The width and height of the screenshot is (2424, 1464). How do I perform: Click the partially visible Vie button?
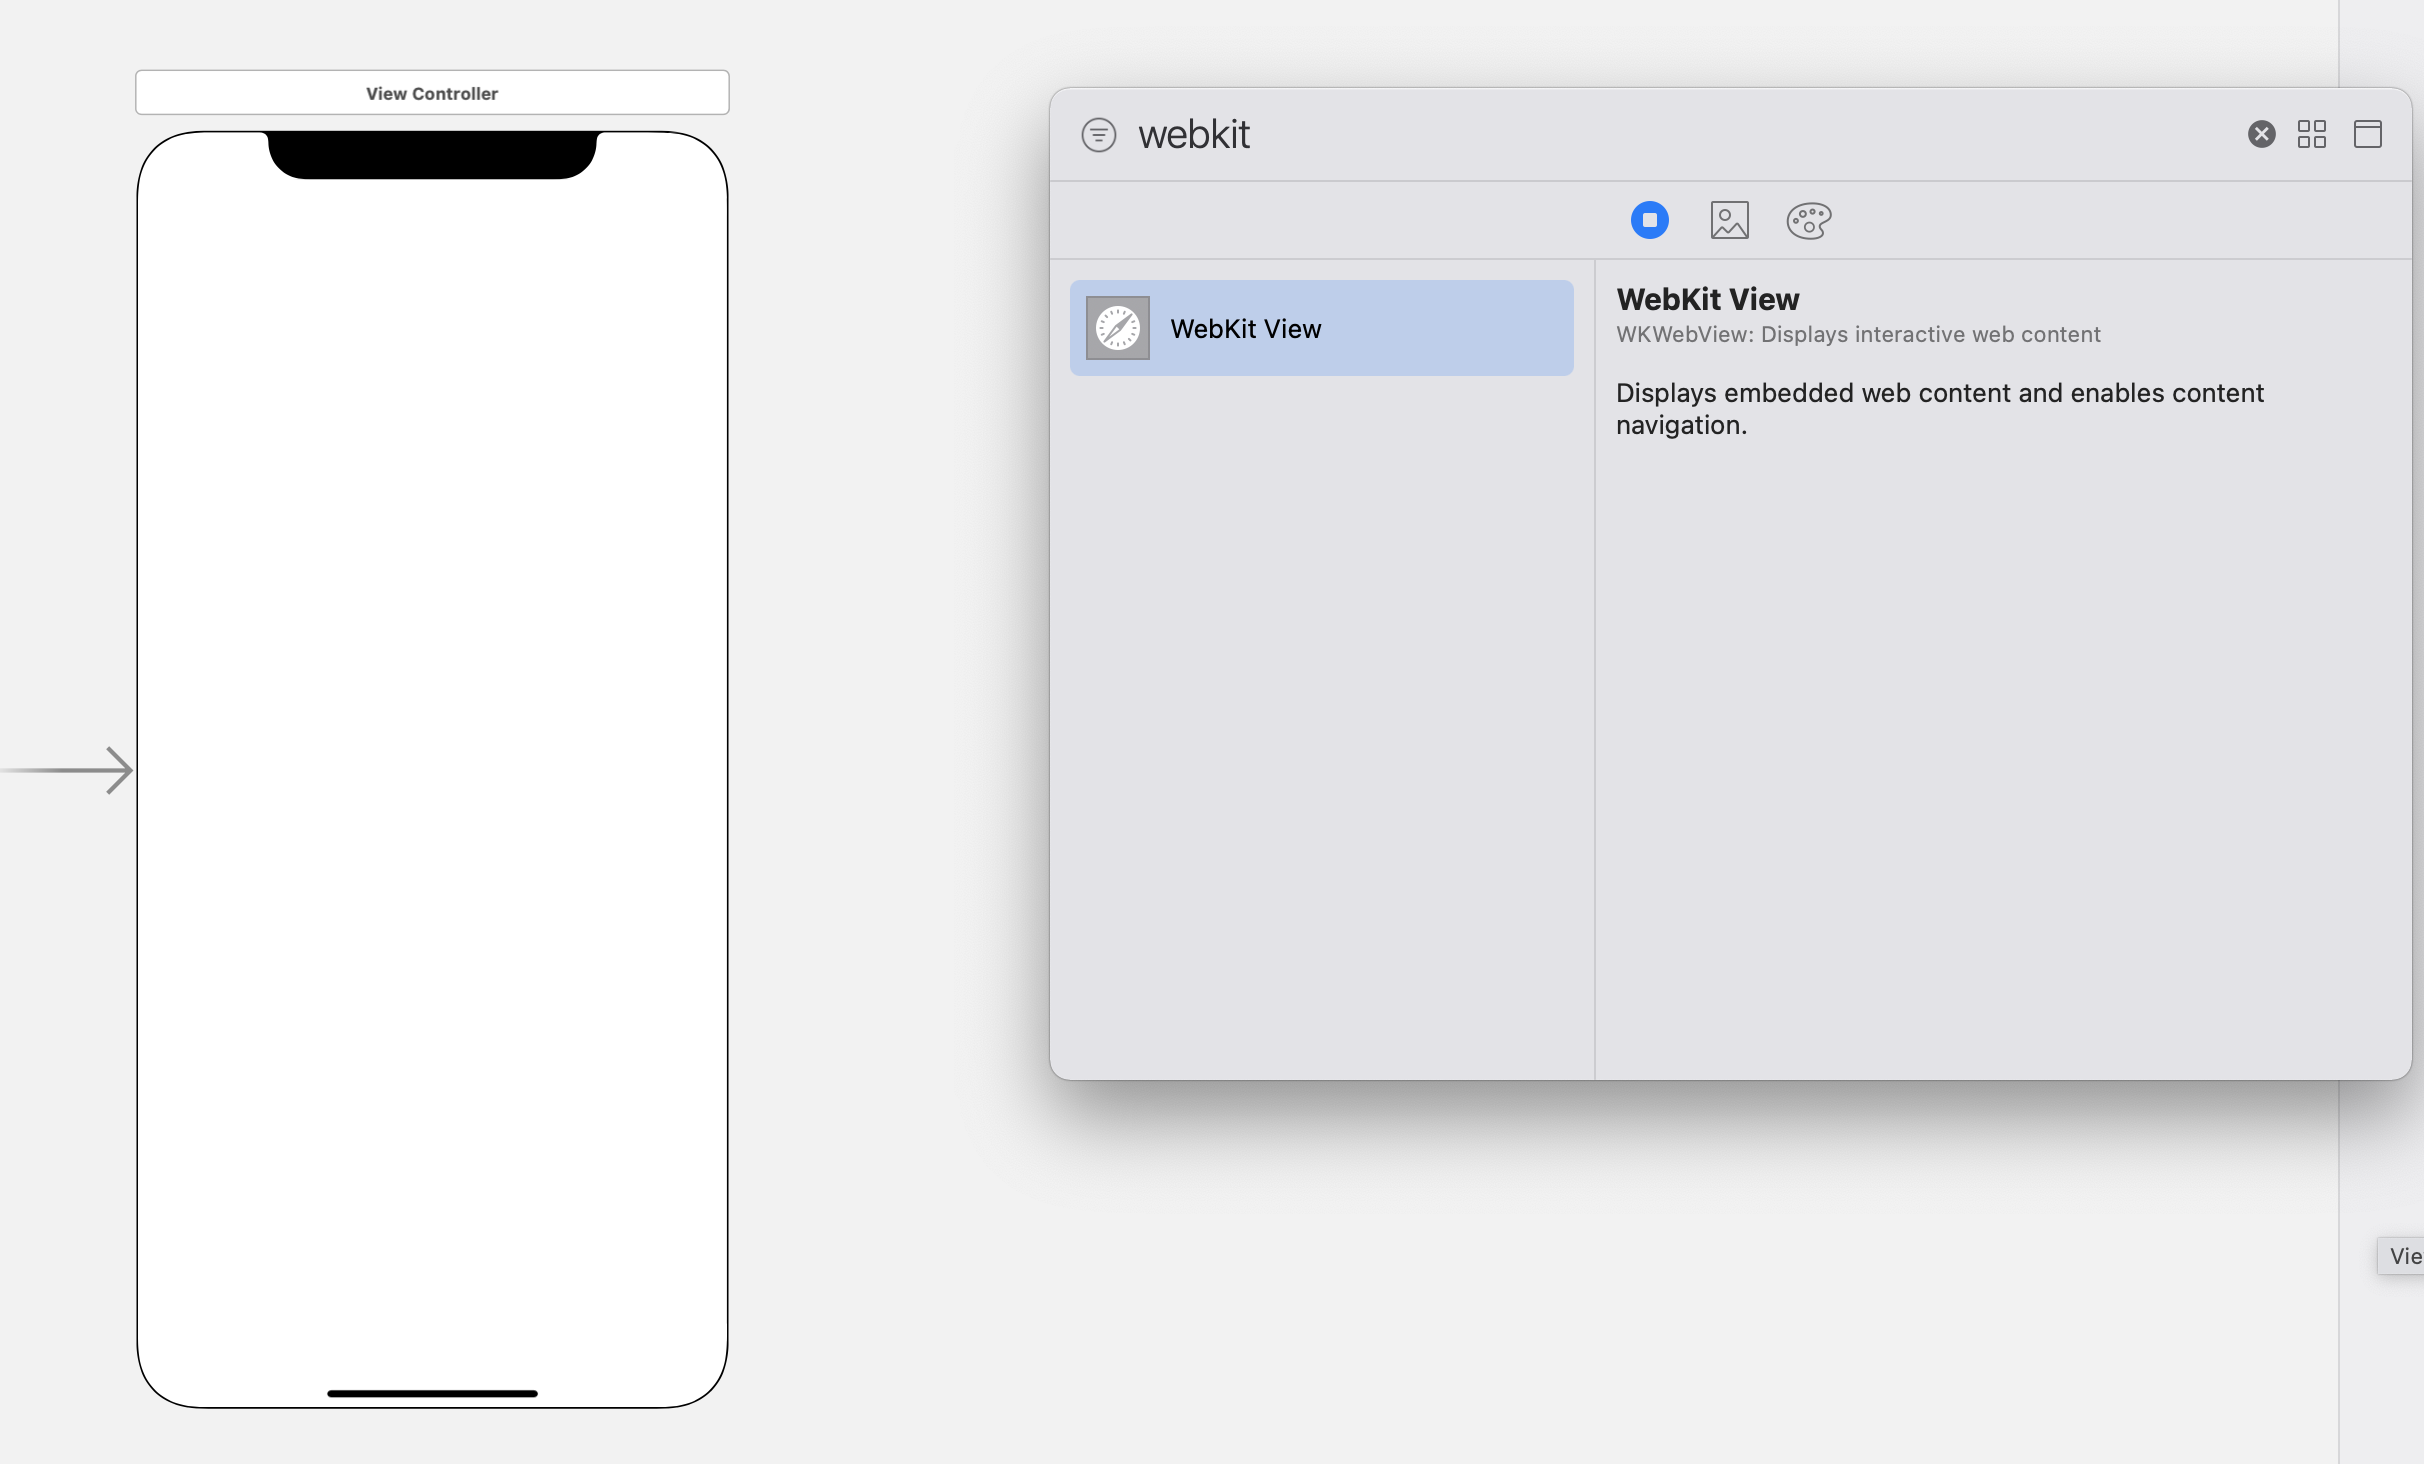2402,1256
